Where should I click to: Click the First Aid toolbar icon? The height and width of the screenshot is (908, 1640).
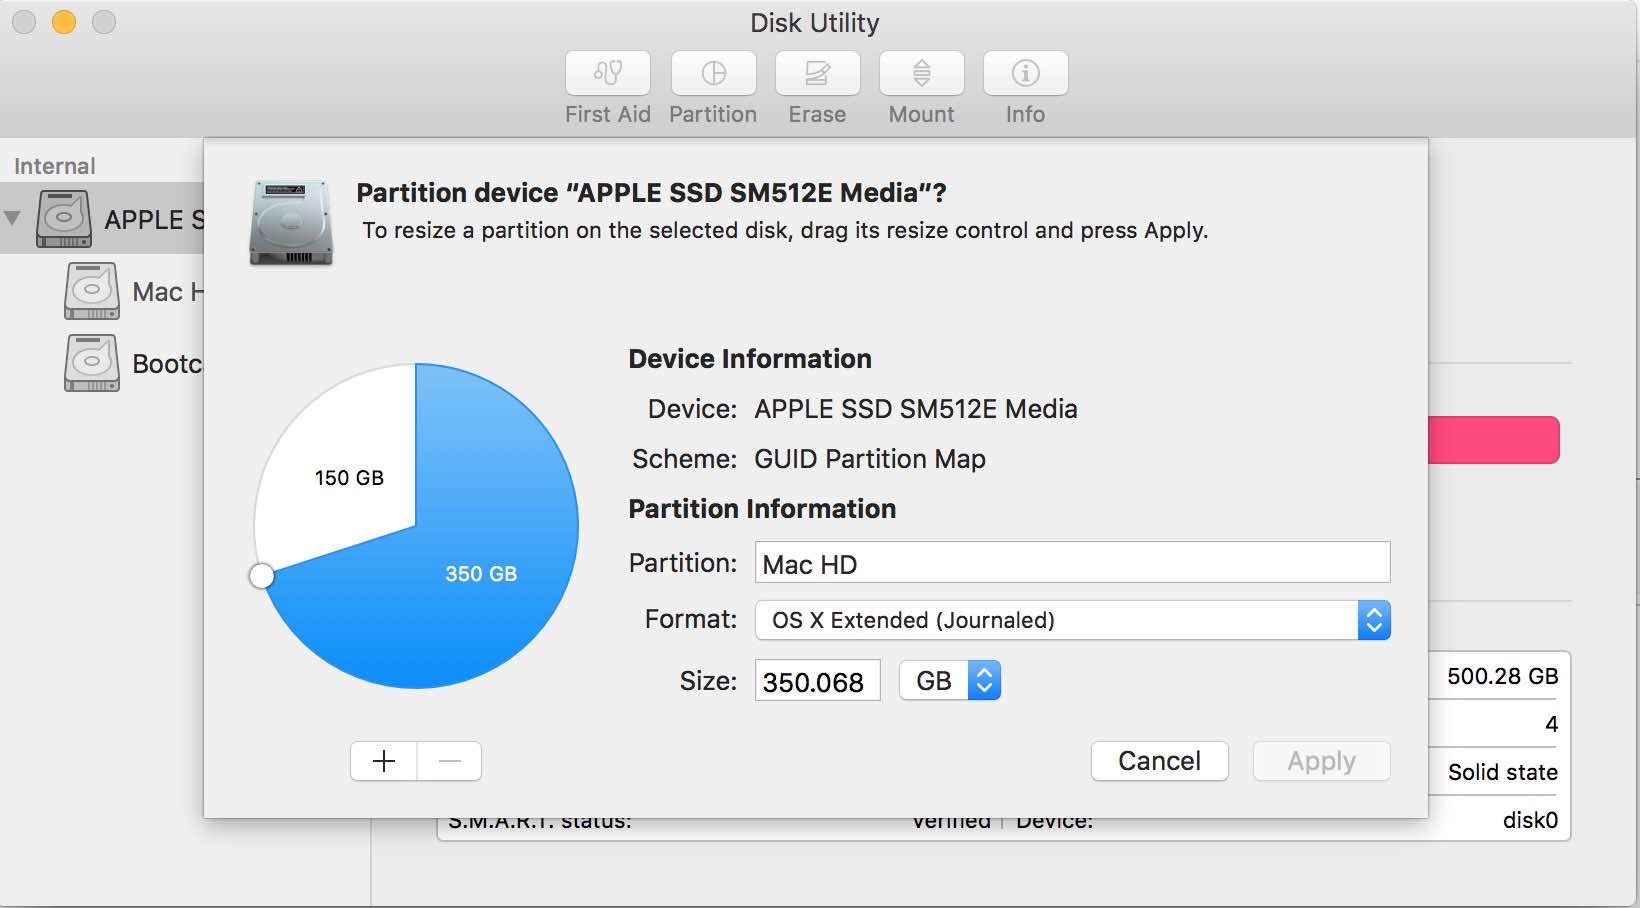(607, 74)
